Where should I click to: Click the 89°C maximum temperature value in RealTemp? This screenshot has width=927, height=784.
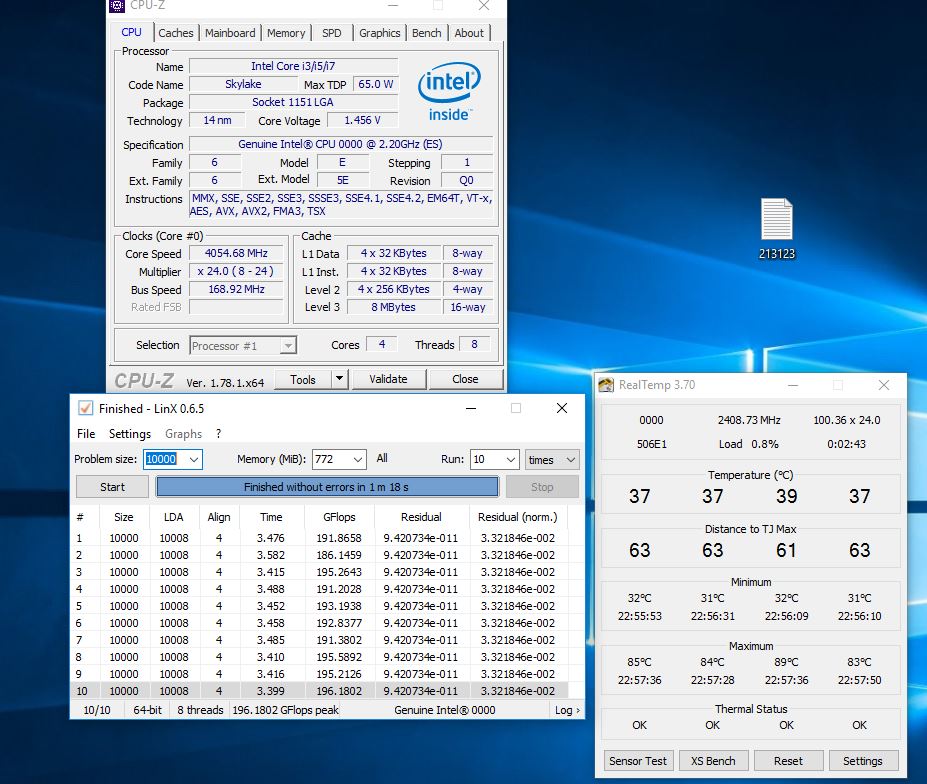(x=786, y=662)
